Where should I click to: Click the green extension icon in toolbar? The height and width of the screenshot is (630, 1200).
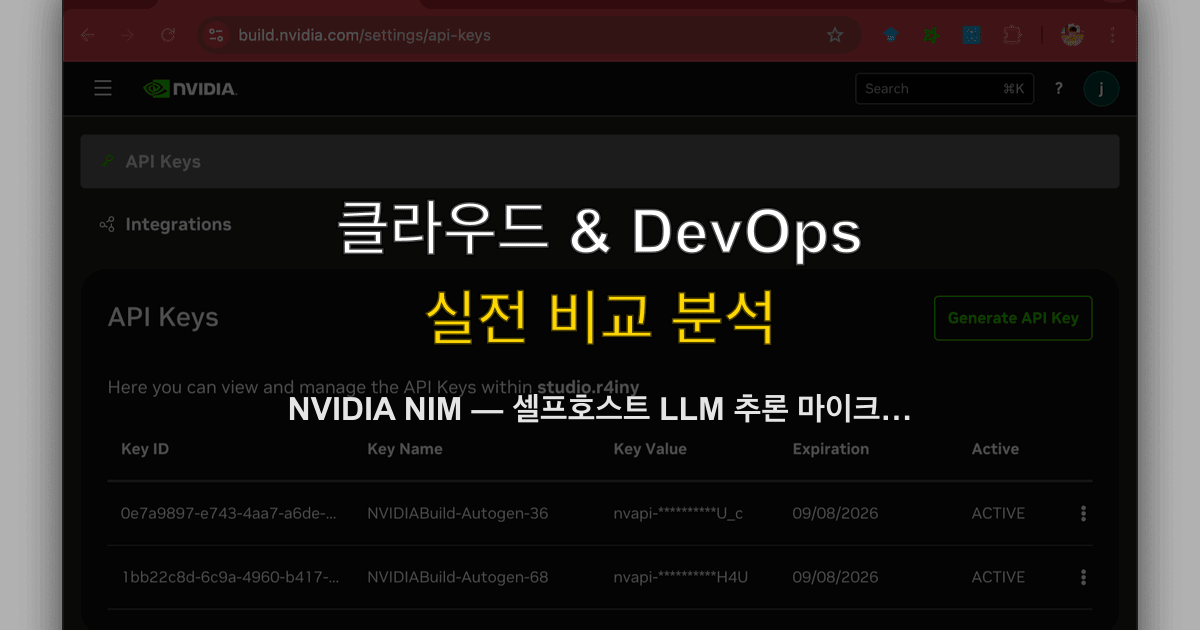pyautogui.click(x=931, y=35)
